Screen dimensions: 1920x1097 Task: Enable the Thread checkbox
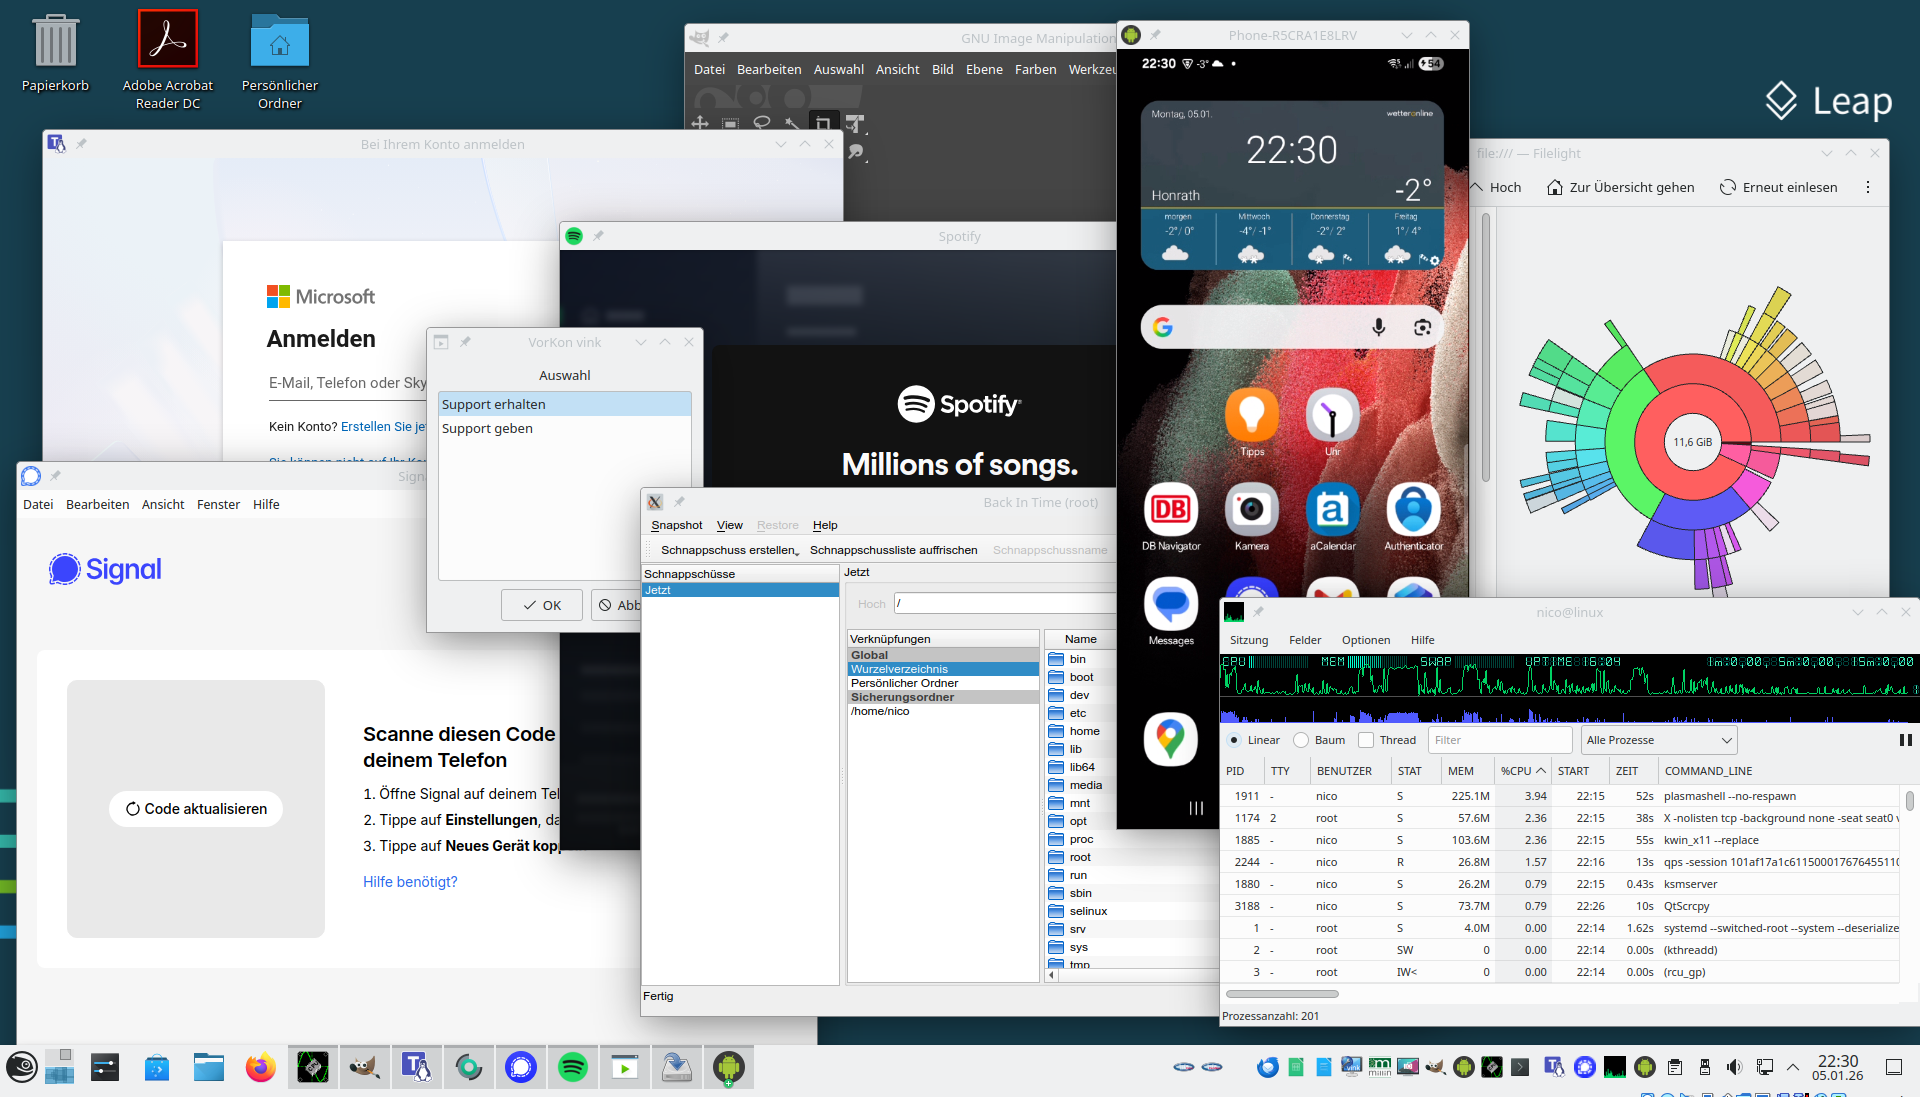tap(1366, 740)
